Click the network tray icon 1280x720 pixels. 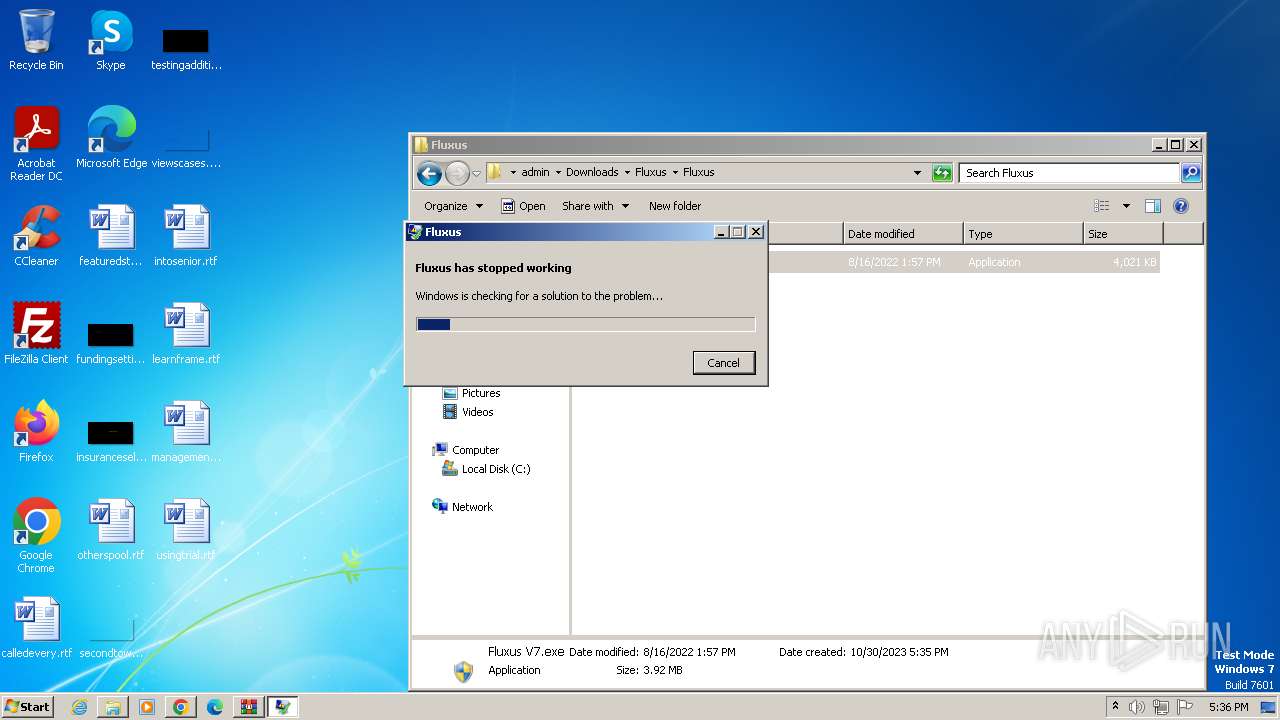coord(1161,707)
